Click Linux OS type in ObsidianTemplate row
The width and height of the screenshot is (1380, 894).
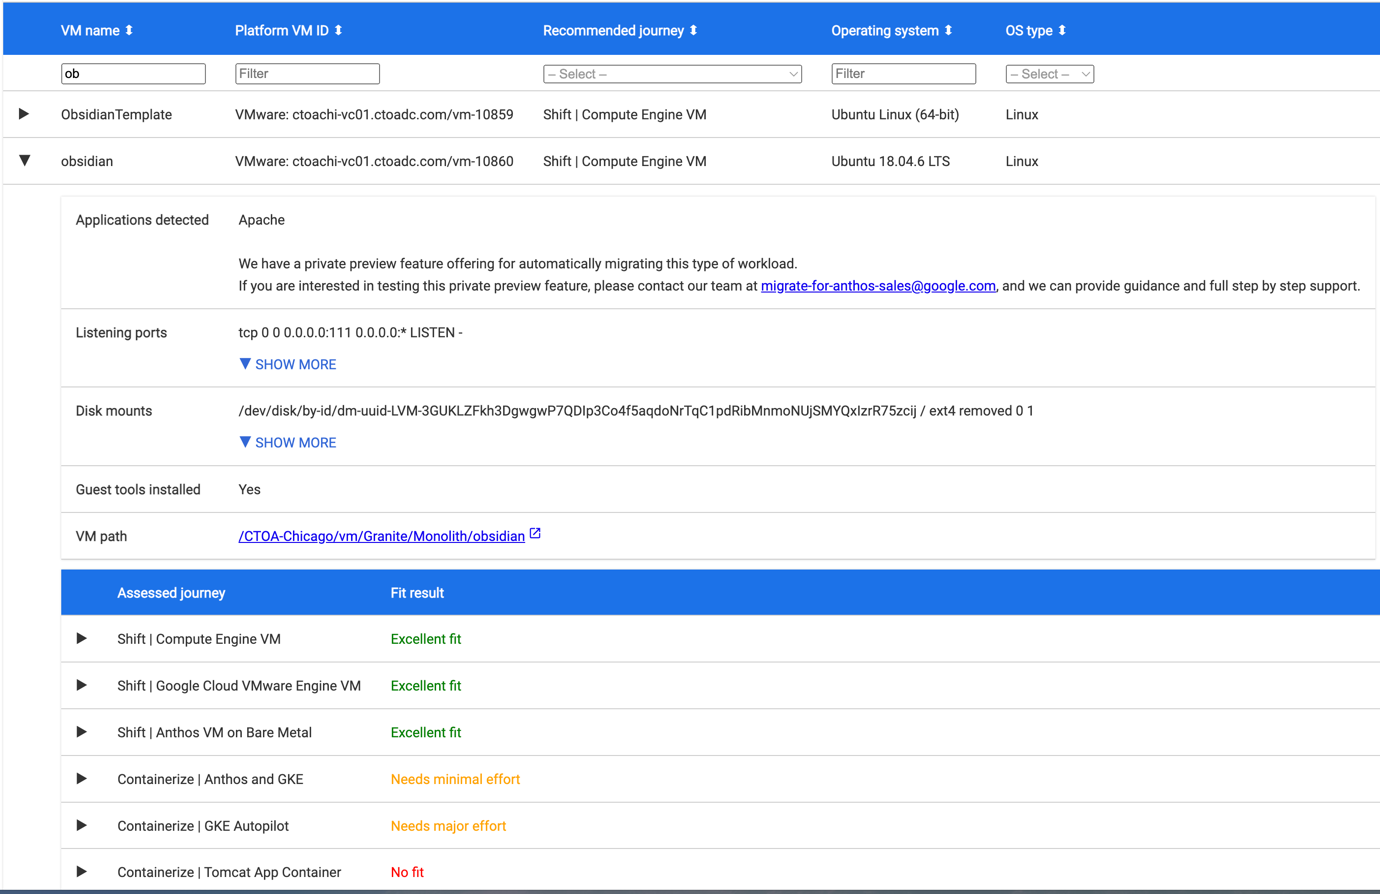(1022, 115)
